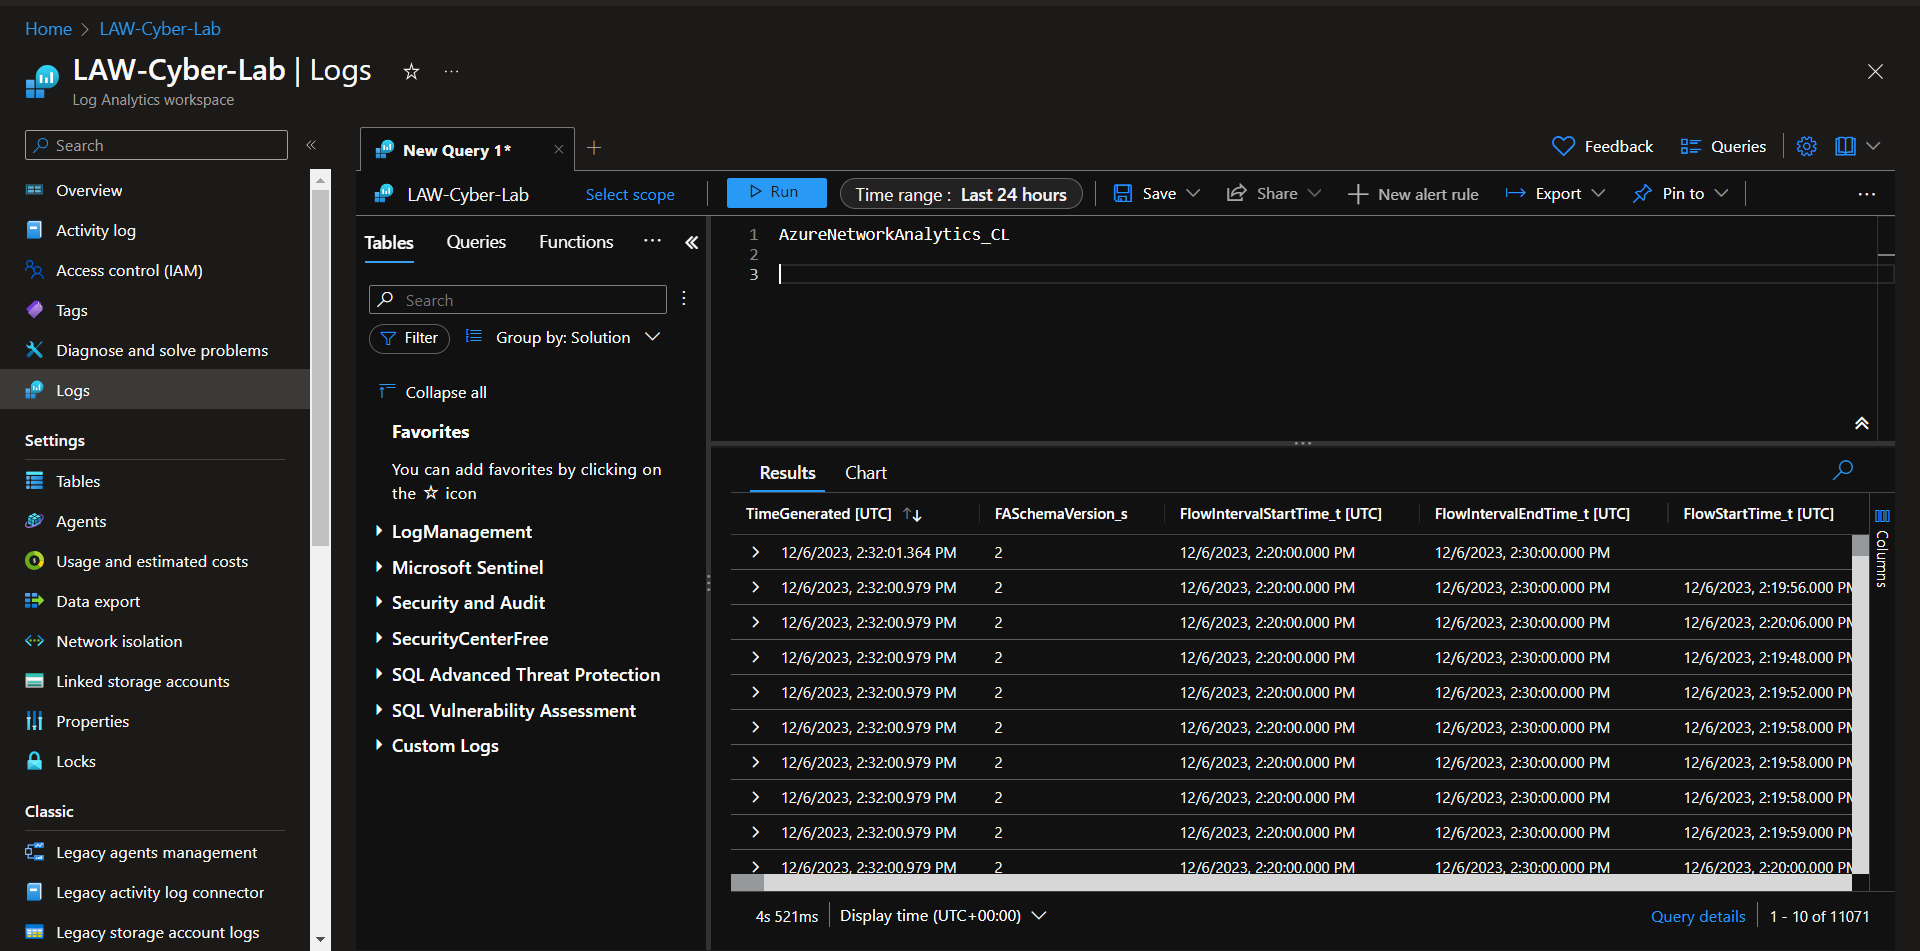Click Select scope link
Viewport: 1920px width, 951px height.
point(630,195)
